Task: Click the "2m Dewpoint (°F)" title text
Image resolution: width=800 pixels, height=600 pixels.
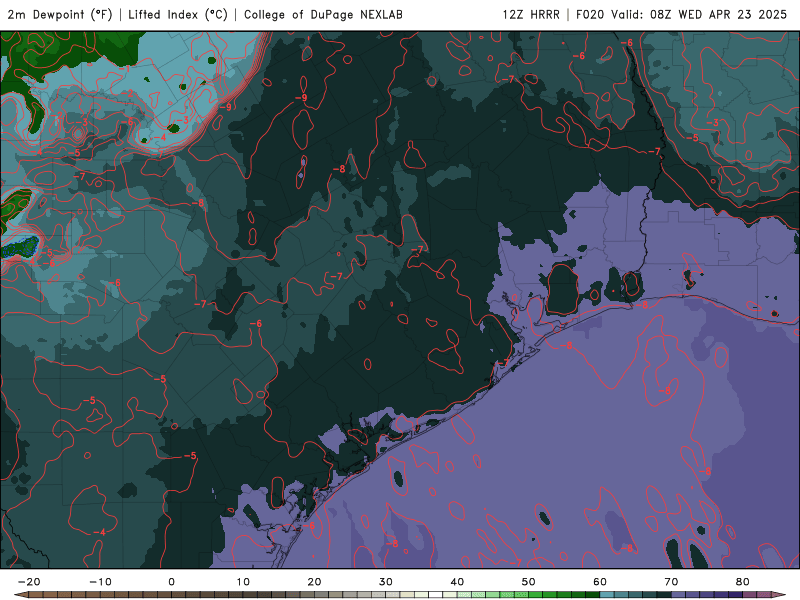Action: [x=60, y=15]
